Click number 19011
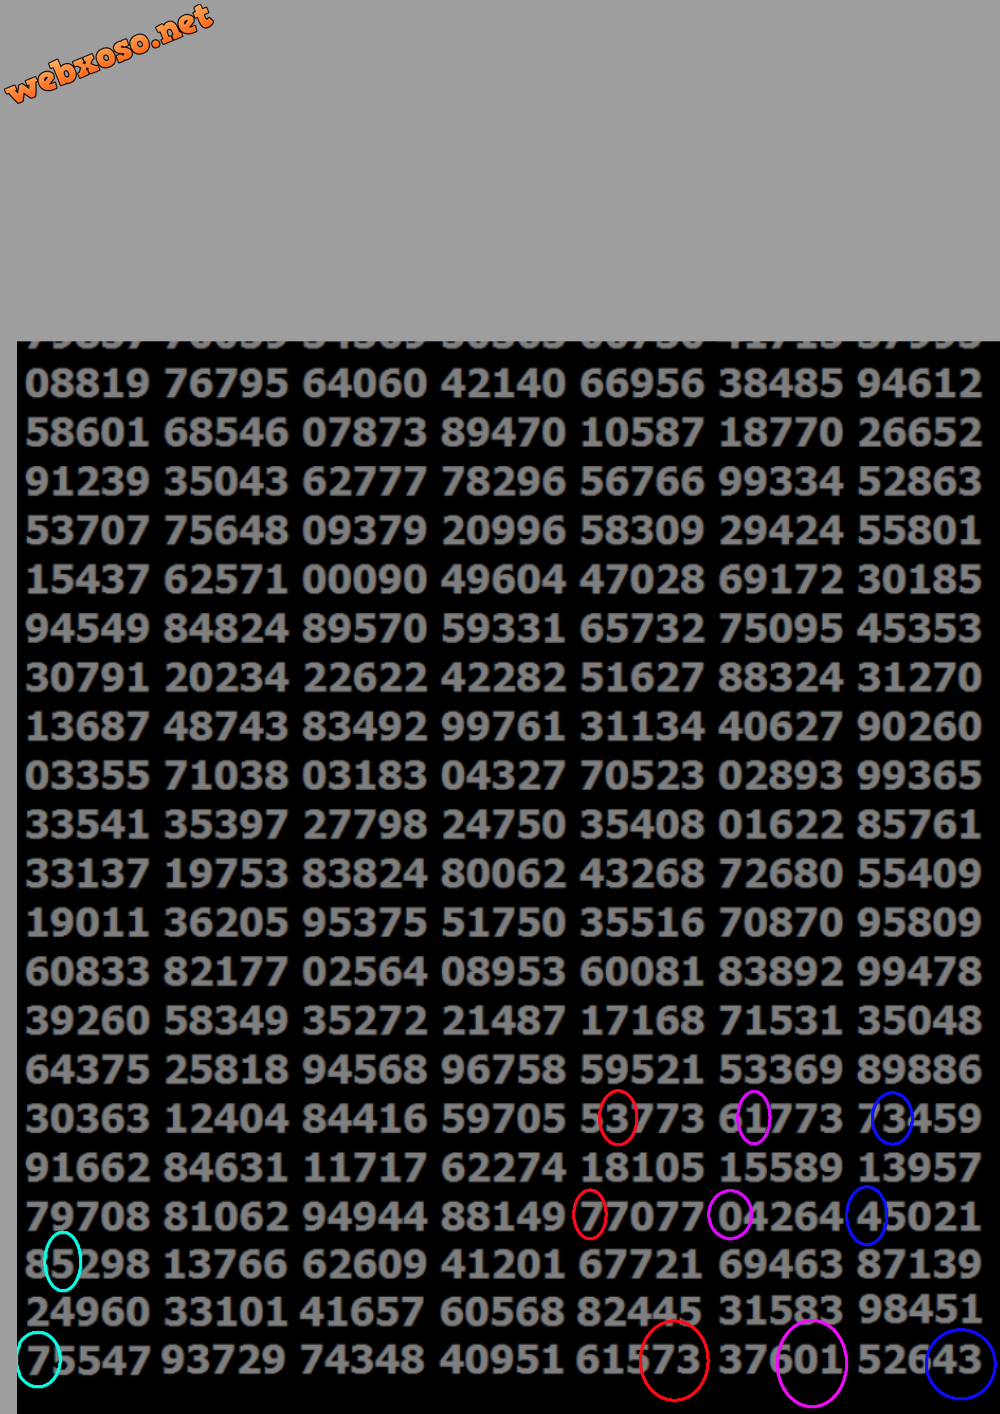Image resolution: width=1000 pixels, height=1414 pixels. 87,922
